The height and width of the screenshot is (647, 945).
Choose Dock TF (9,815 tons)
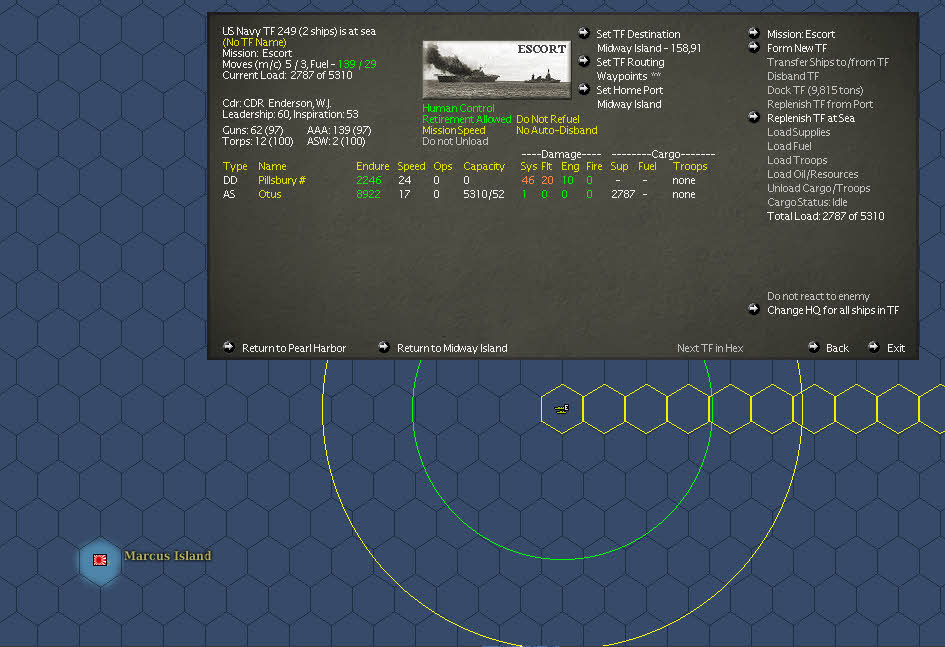coord(815,90)
